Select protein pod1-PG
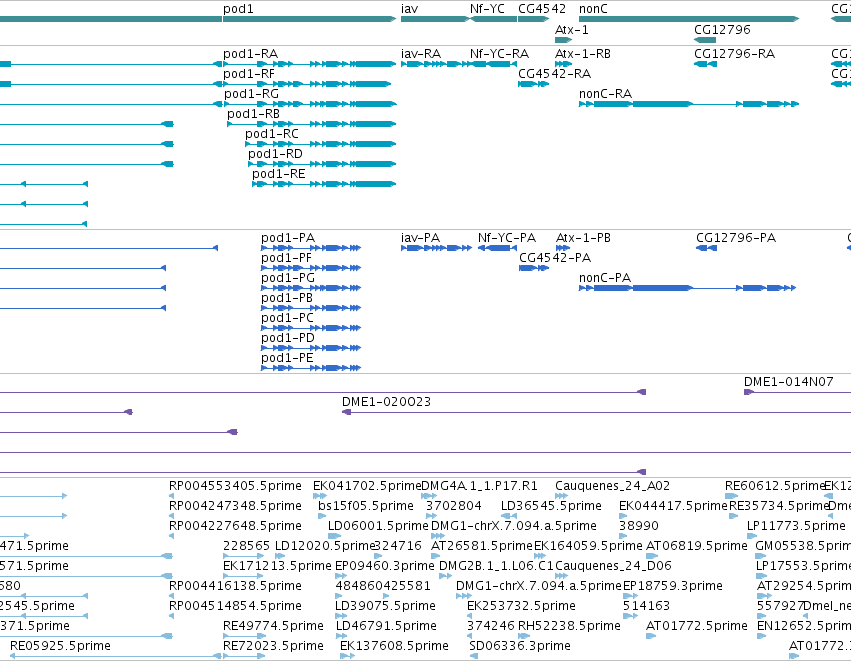Viewport: 851px width, 661px height. pos(311,288)
